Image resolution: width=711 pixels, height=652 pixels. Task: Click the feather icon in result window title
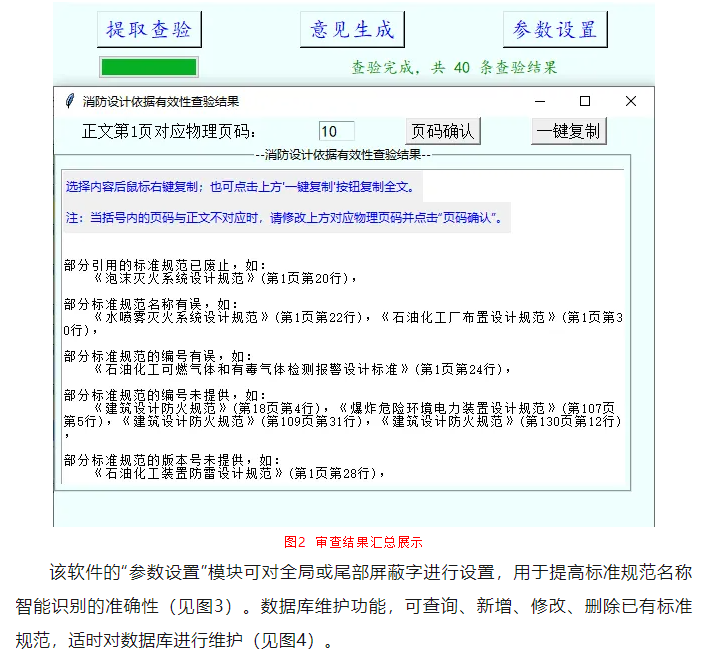click(x=69, y=101)
